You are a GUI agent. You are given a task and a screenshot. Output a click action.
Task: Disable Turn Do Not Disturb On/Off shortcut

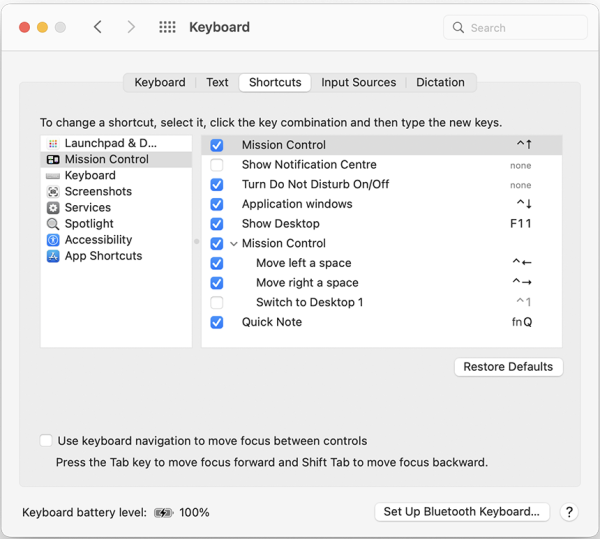click(217, 184)
